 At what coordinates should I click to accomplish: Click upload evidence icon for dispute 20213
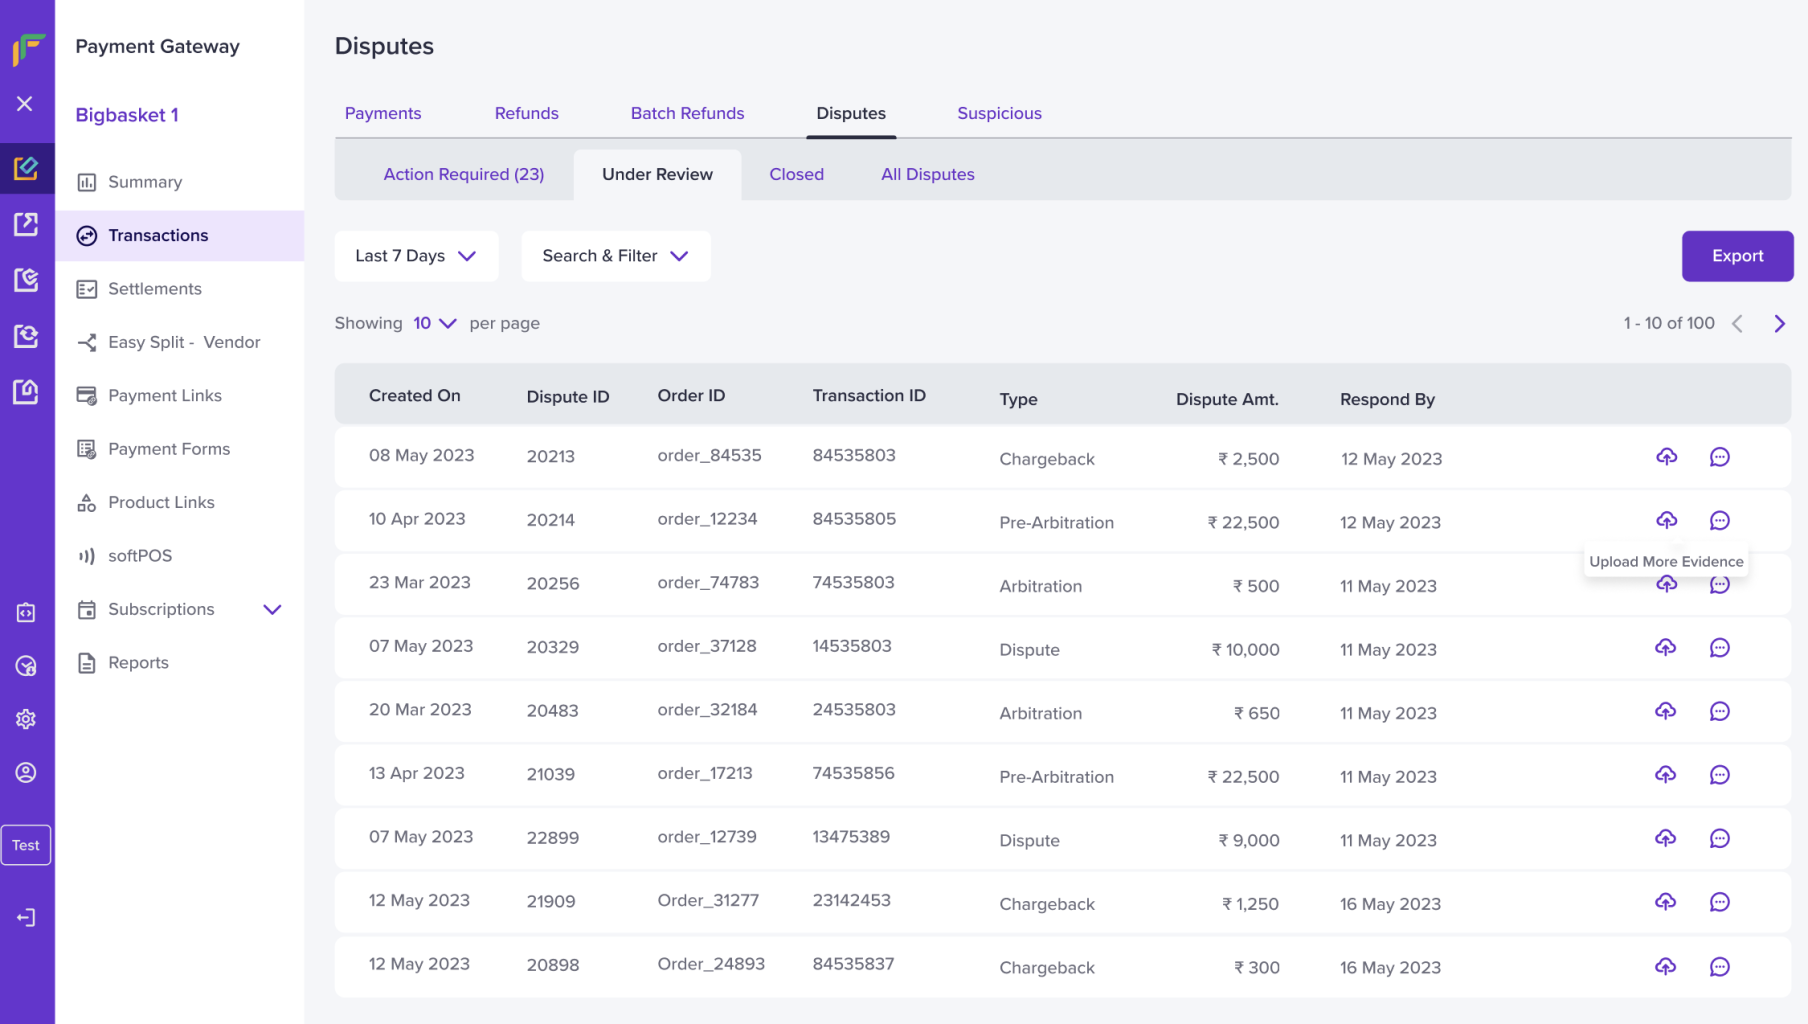(1666, 457)
